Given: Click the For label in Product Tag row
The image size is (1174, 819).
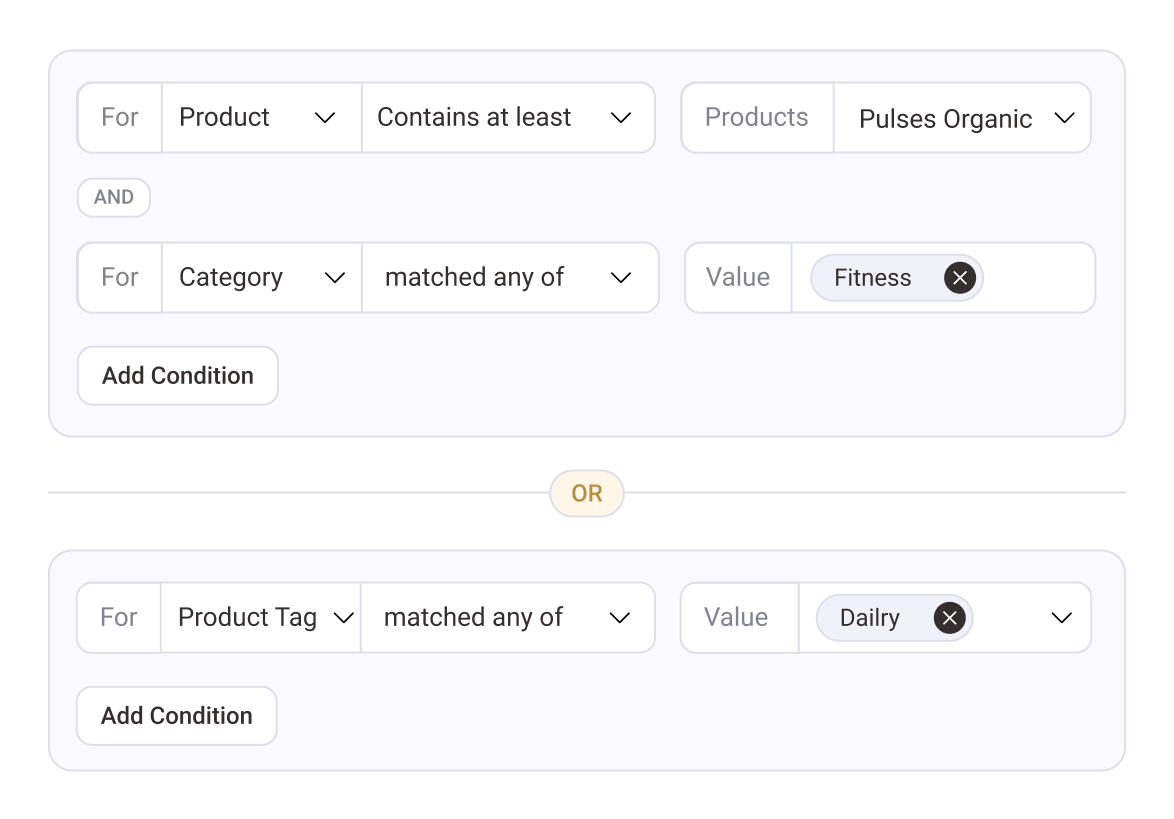Looking at the screenshot, I should (119, 618).
